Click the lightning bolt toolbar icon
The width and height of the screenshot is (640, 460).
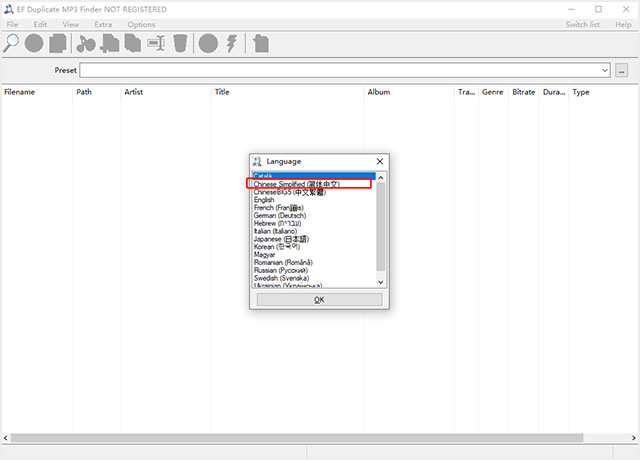pos(232,43)
